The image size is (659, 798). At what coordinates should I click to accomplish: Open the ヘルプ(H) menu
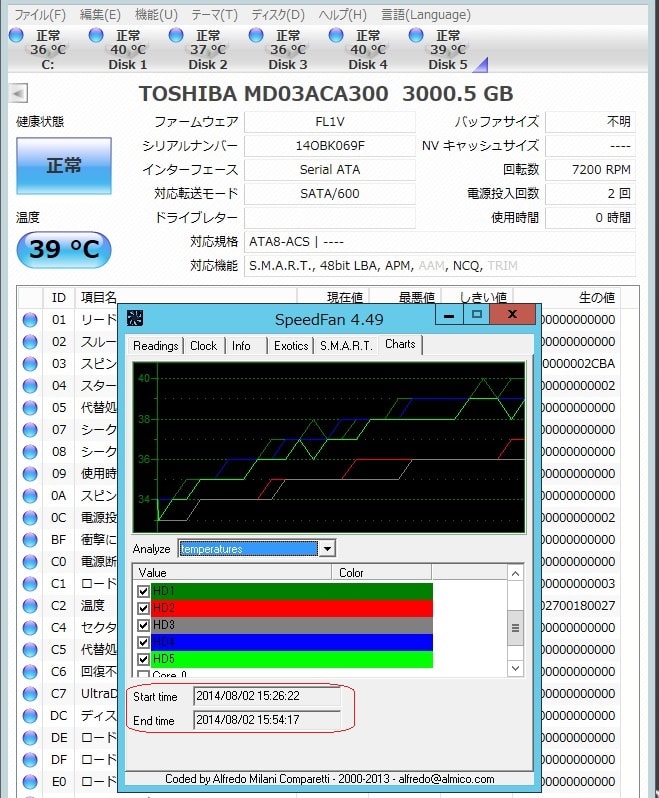pyautogui.click(x=342, y=15)
